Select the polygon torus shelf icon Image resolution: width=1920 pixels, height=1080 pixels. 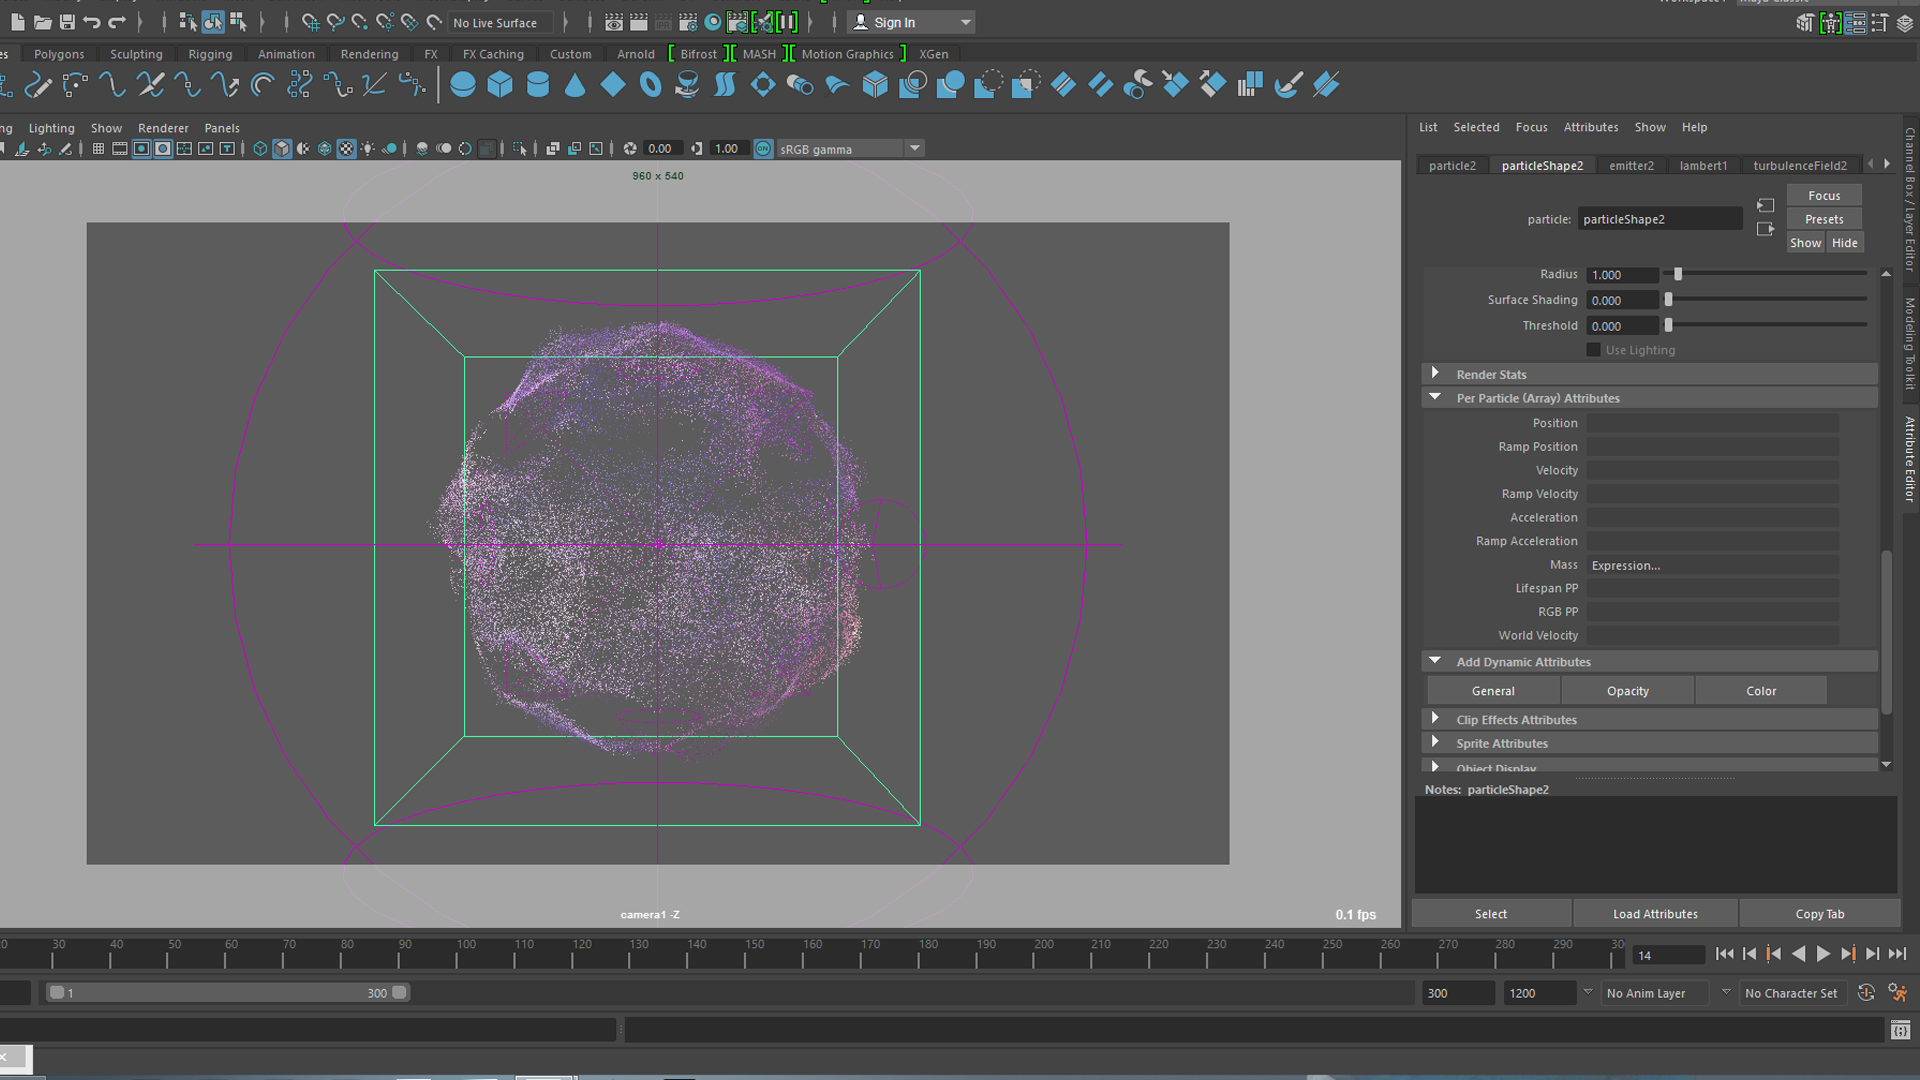650,85
